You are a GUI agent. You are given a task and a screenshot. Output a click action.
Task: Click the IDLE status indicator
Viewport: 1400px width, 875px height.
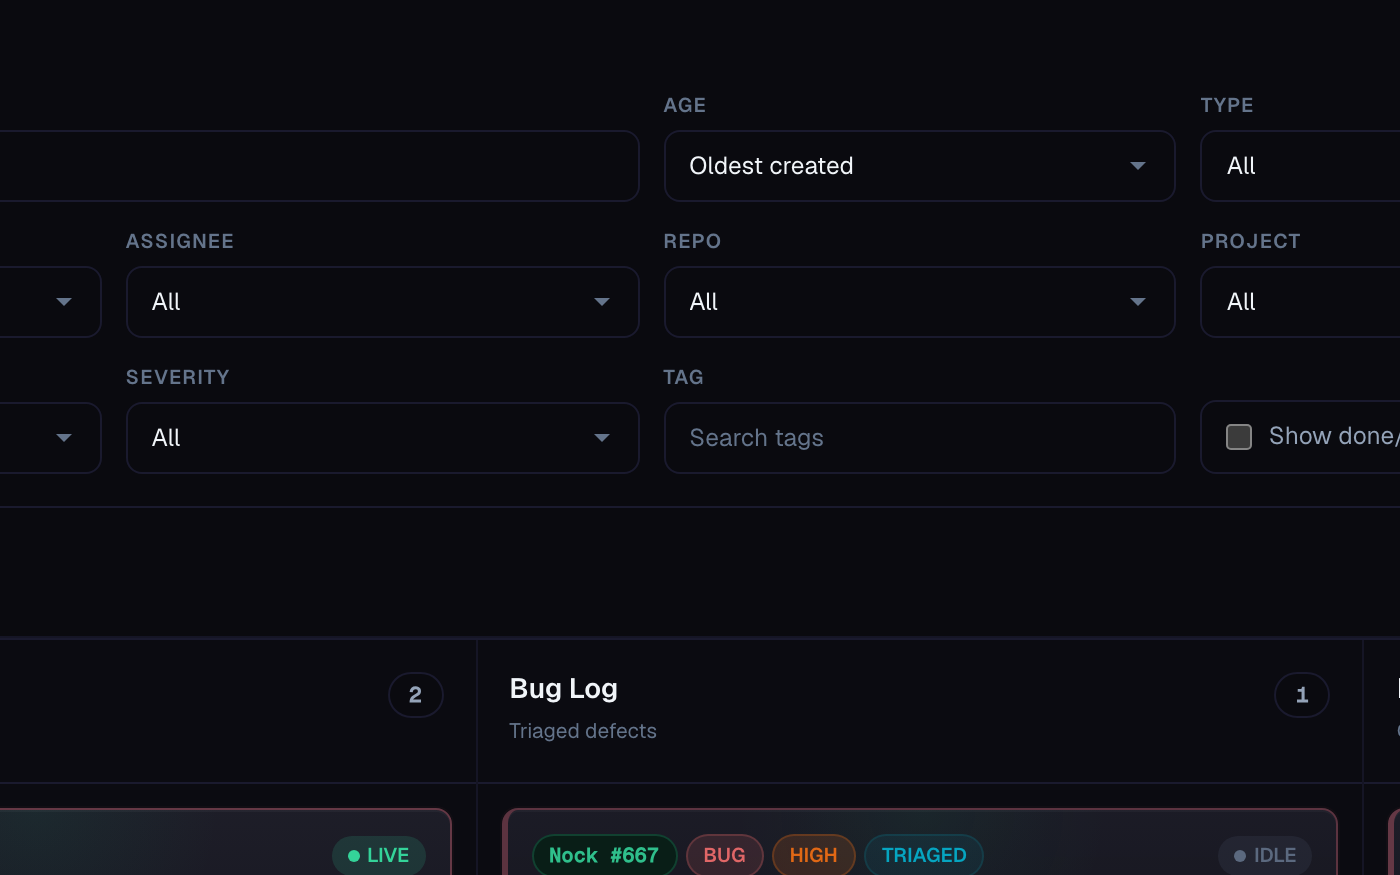(x=1265, y=855)
